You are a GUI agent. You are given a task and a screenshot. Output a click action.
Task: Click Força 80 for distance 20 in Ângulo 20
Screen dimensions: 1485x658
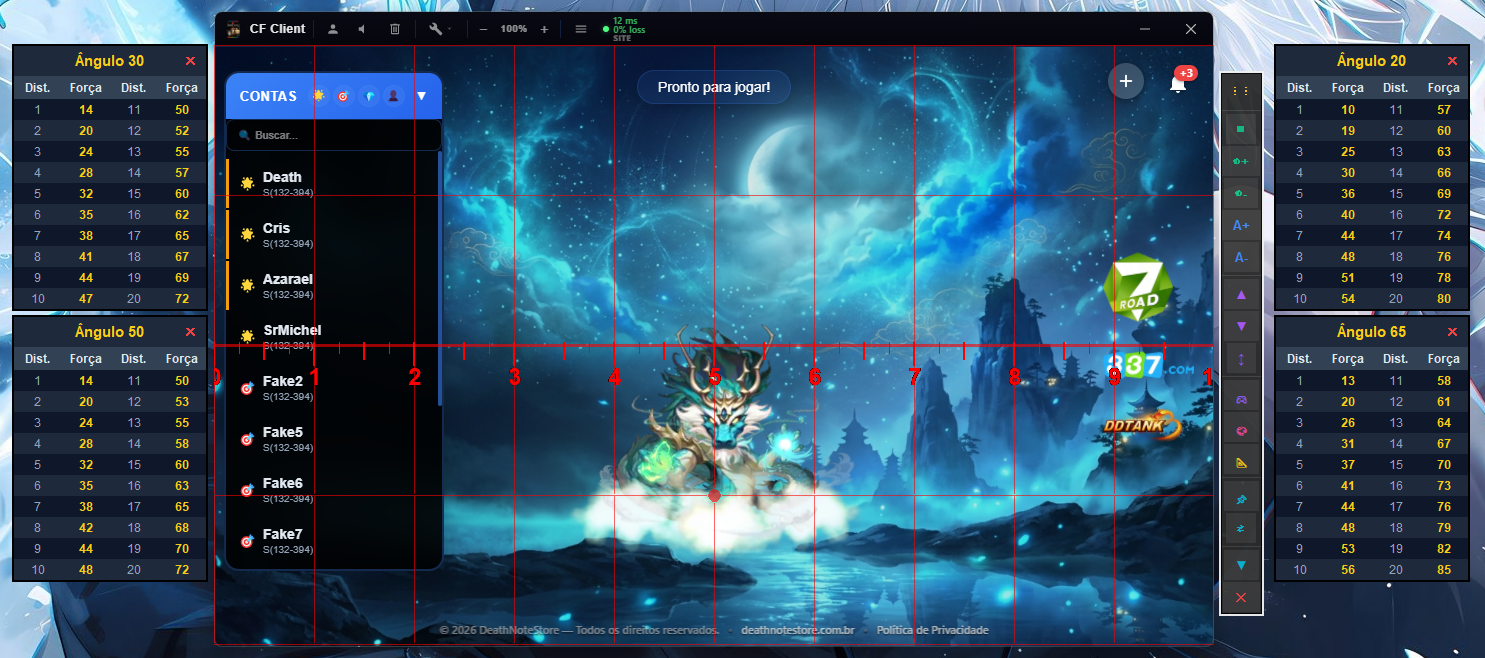[1444, 299]
